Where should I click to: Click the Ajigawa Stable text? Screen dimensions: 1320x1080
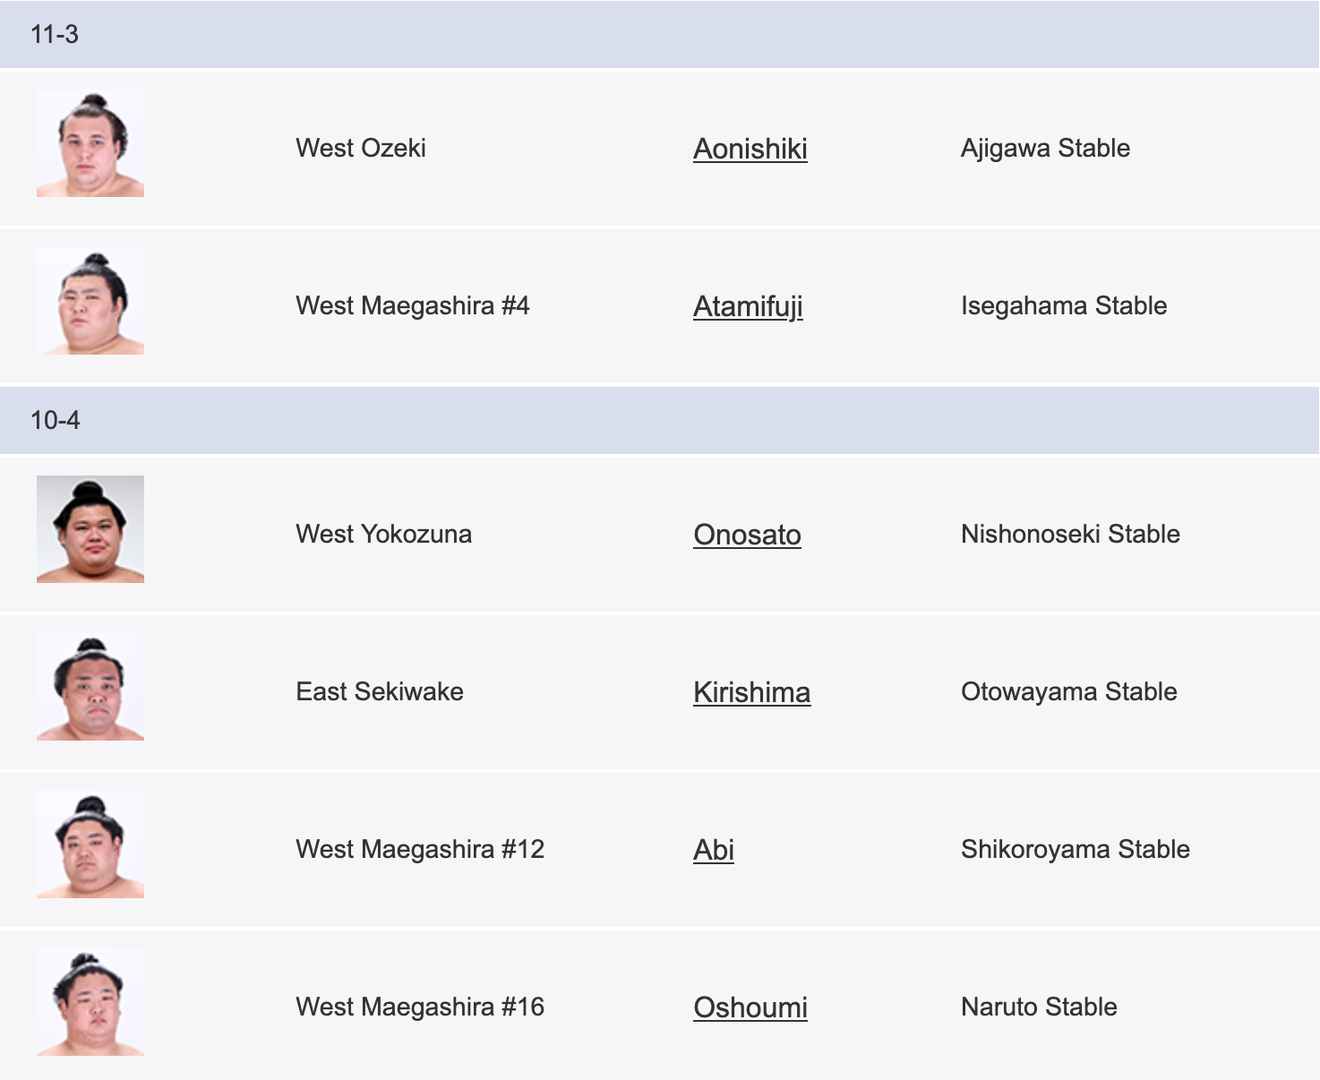(1045, 148)
